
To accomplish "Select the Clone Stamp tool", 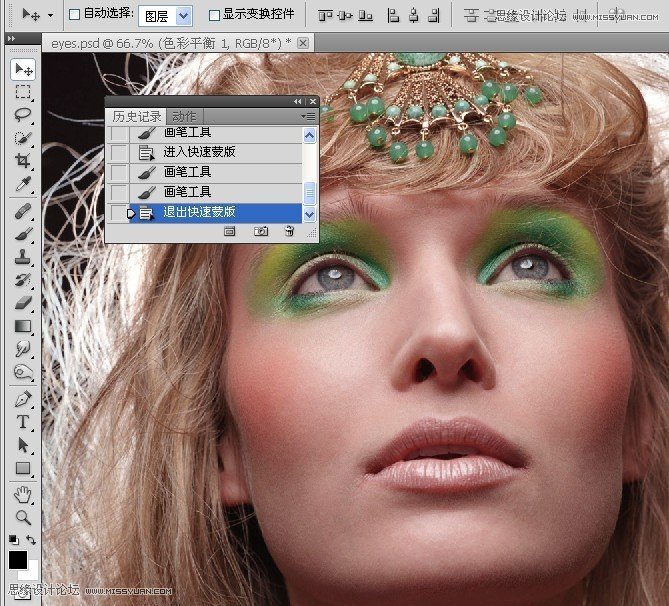I will (23, 257).
